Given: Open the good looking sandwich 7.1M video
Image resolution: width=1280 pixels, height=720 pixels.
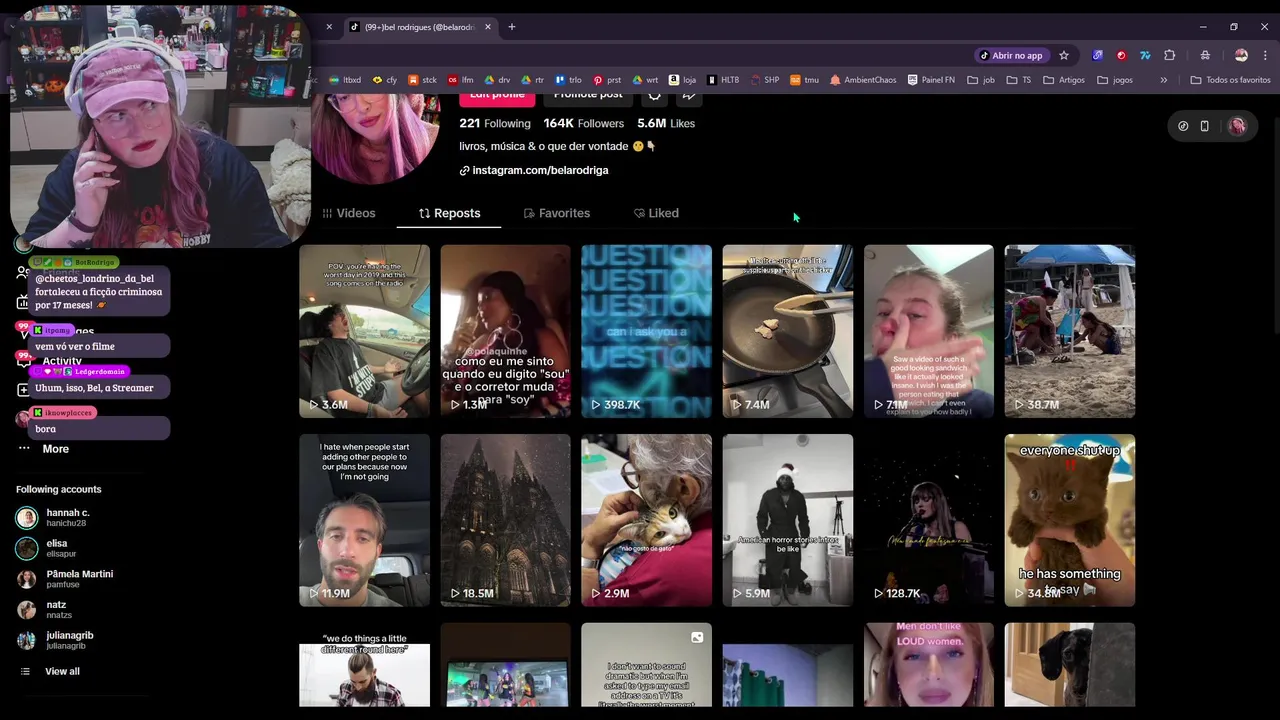Looking at the screenshot, I should (928, 330).
